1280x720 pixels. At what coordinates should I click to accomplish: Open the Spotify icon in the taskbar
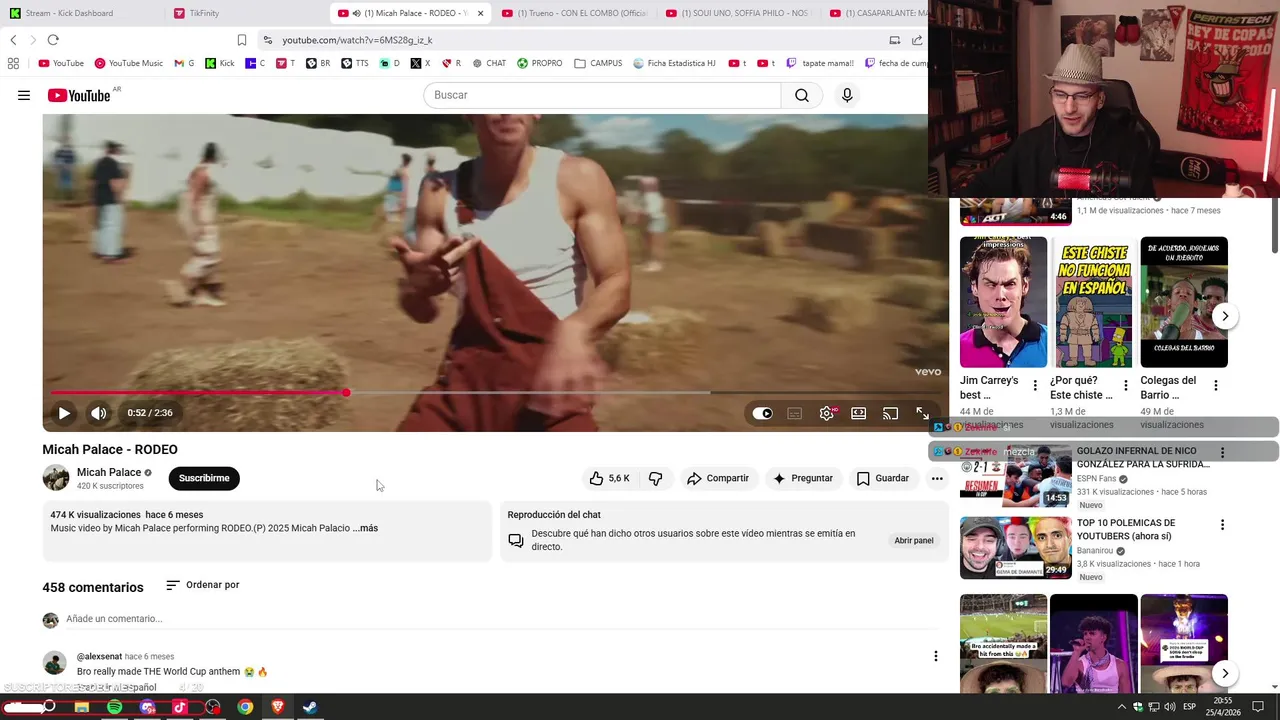(x=115, y=707)
